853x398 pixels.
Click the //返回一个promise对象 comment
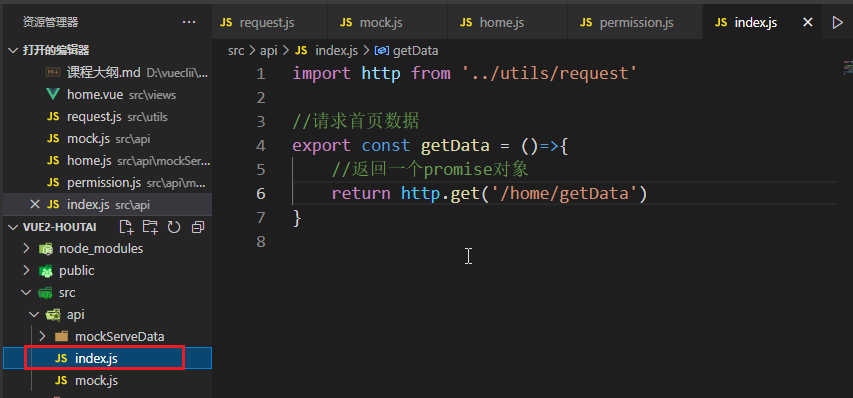430,170
